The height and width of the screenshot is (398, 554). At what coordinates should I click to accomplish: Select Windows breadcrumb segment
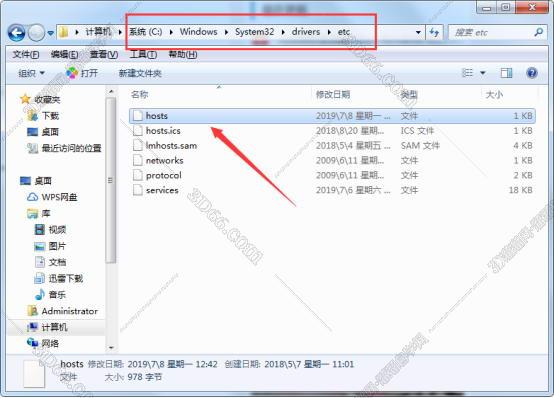click(199, 32)
